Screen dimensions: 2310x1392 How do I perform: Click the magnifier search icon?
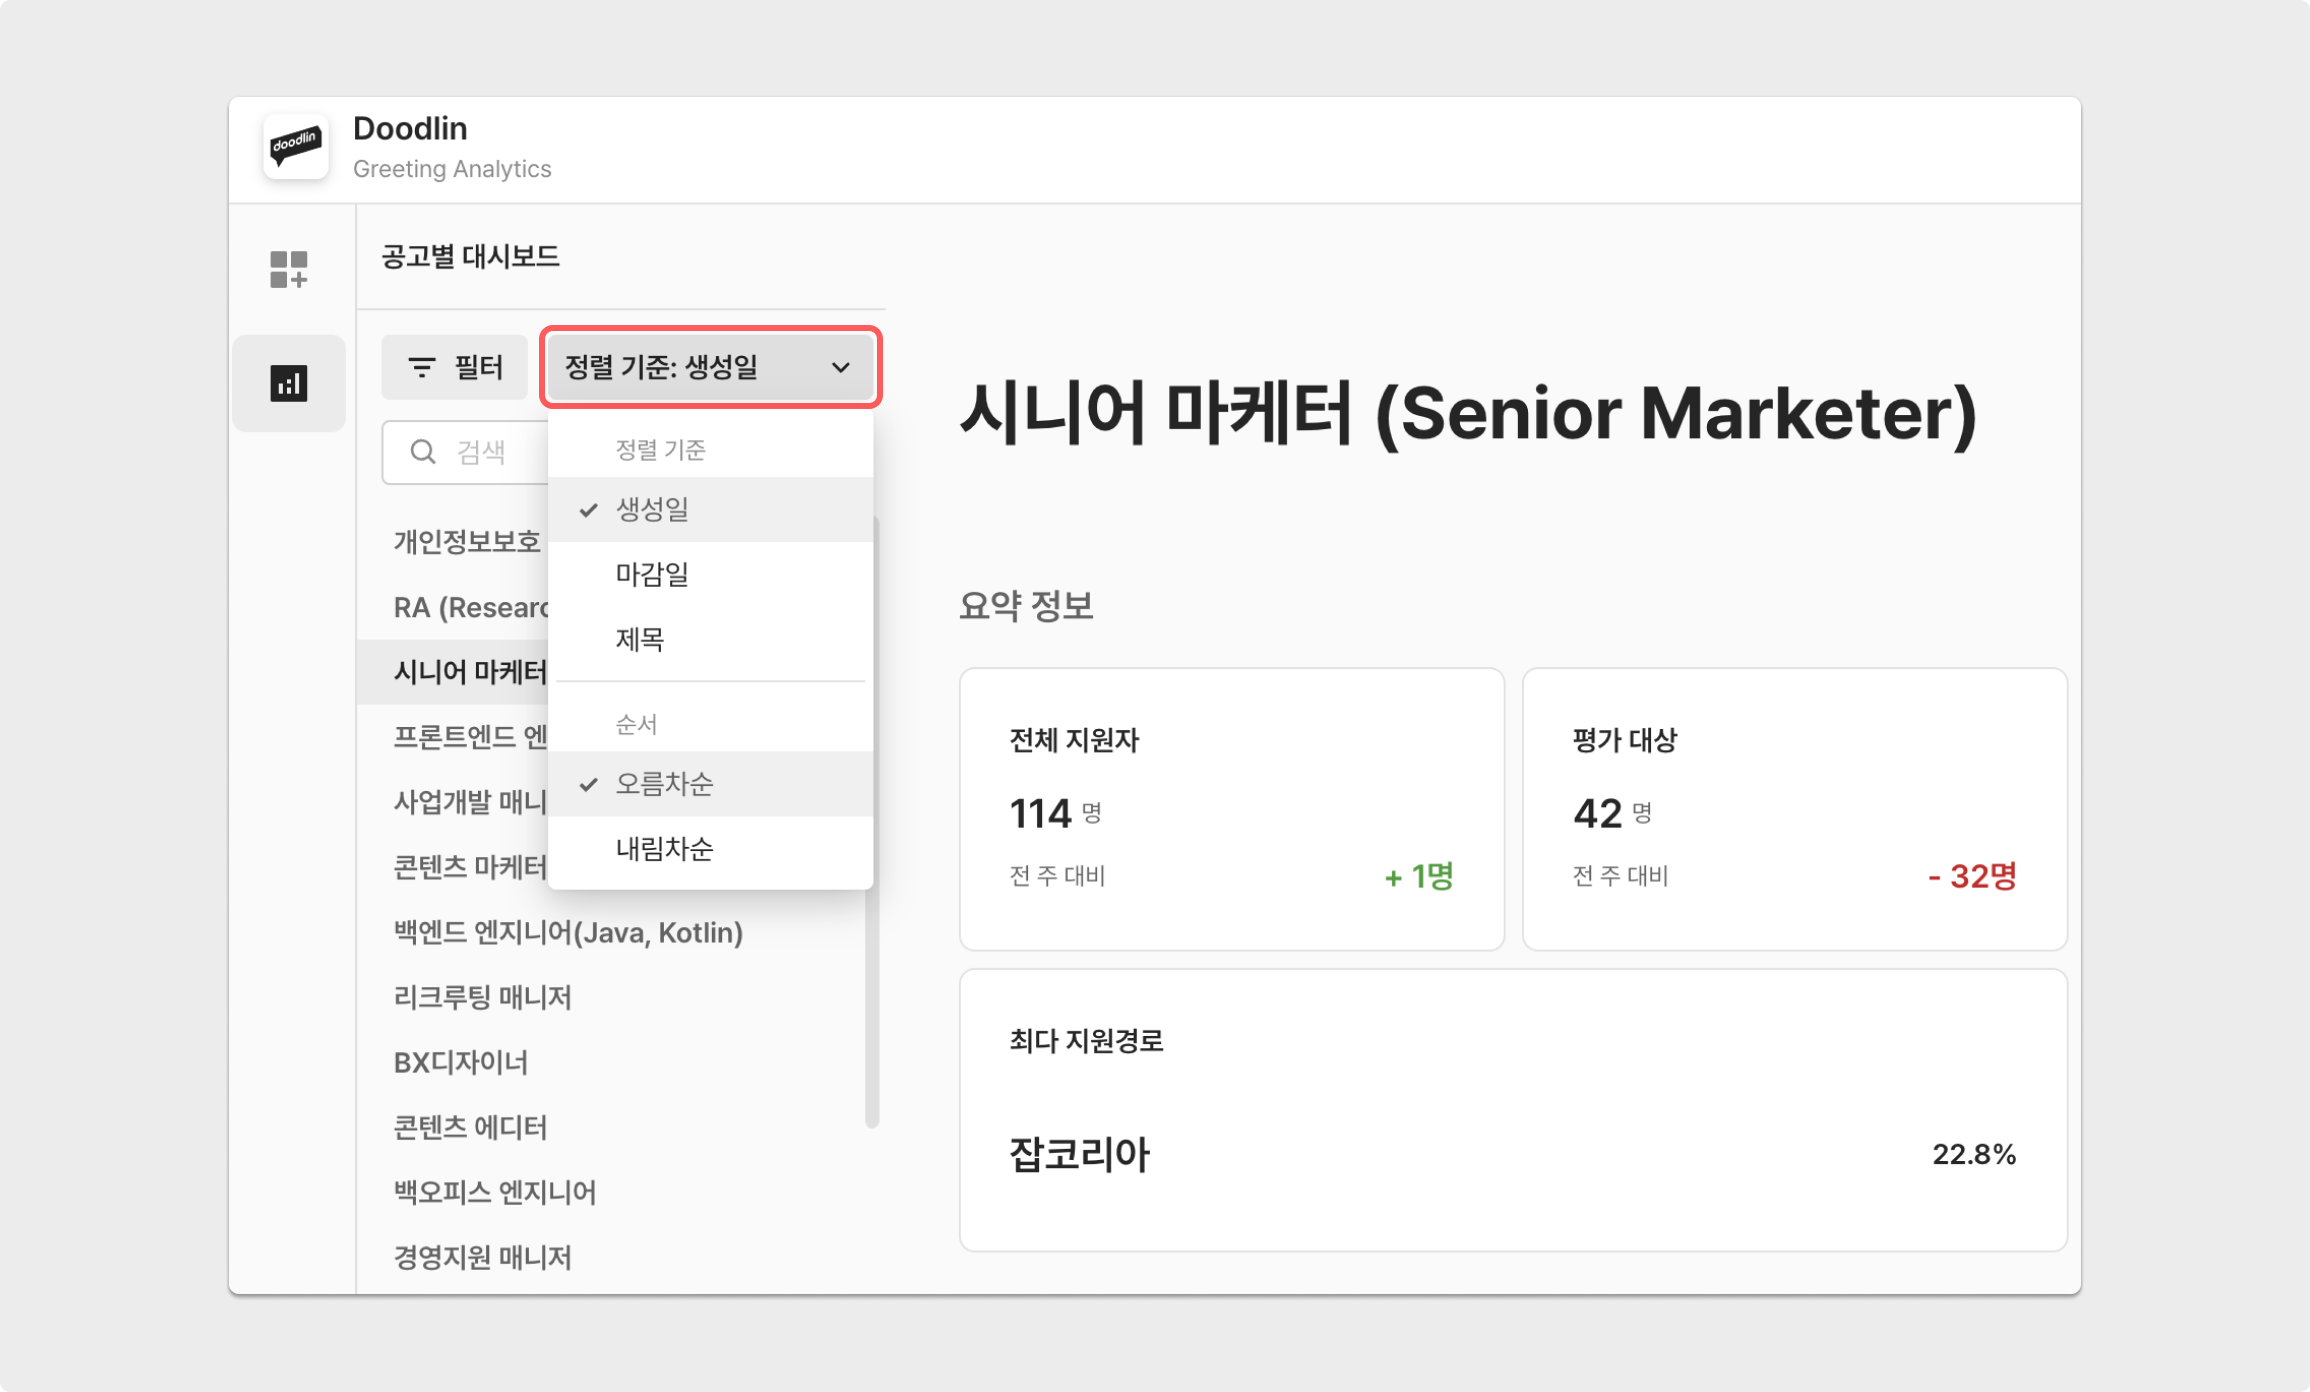(423, 452)
